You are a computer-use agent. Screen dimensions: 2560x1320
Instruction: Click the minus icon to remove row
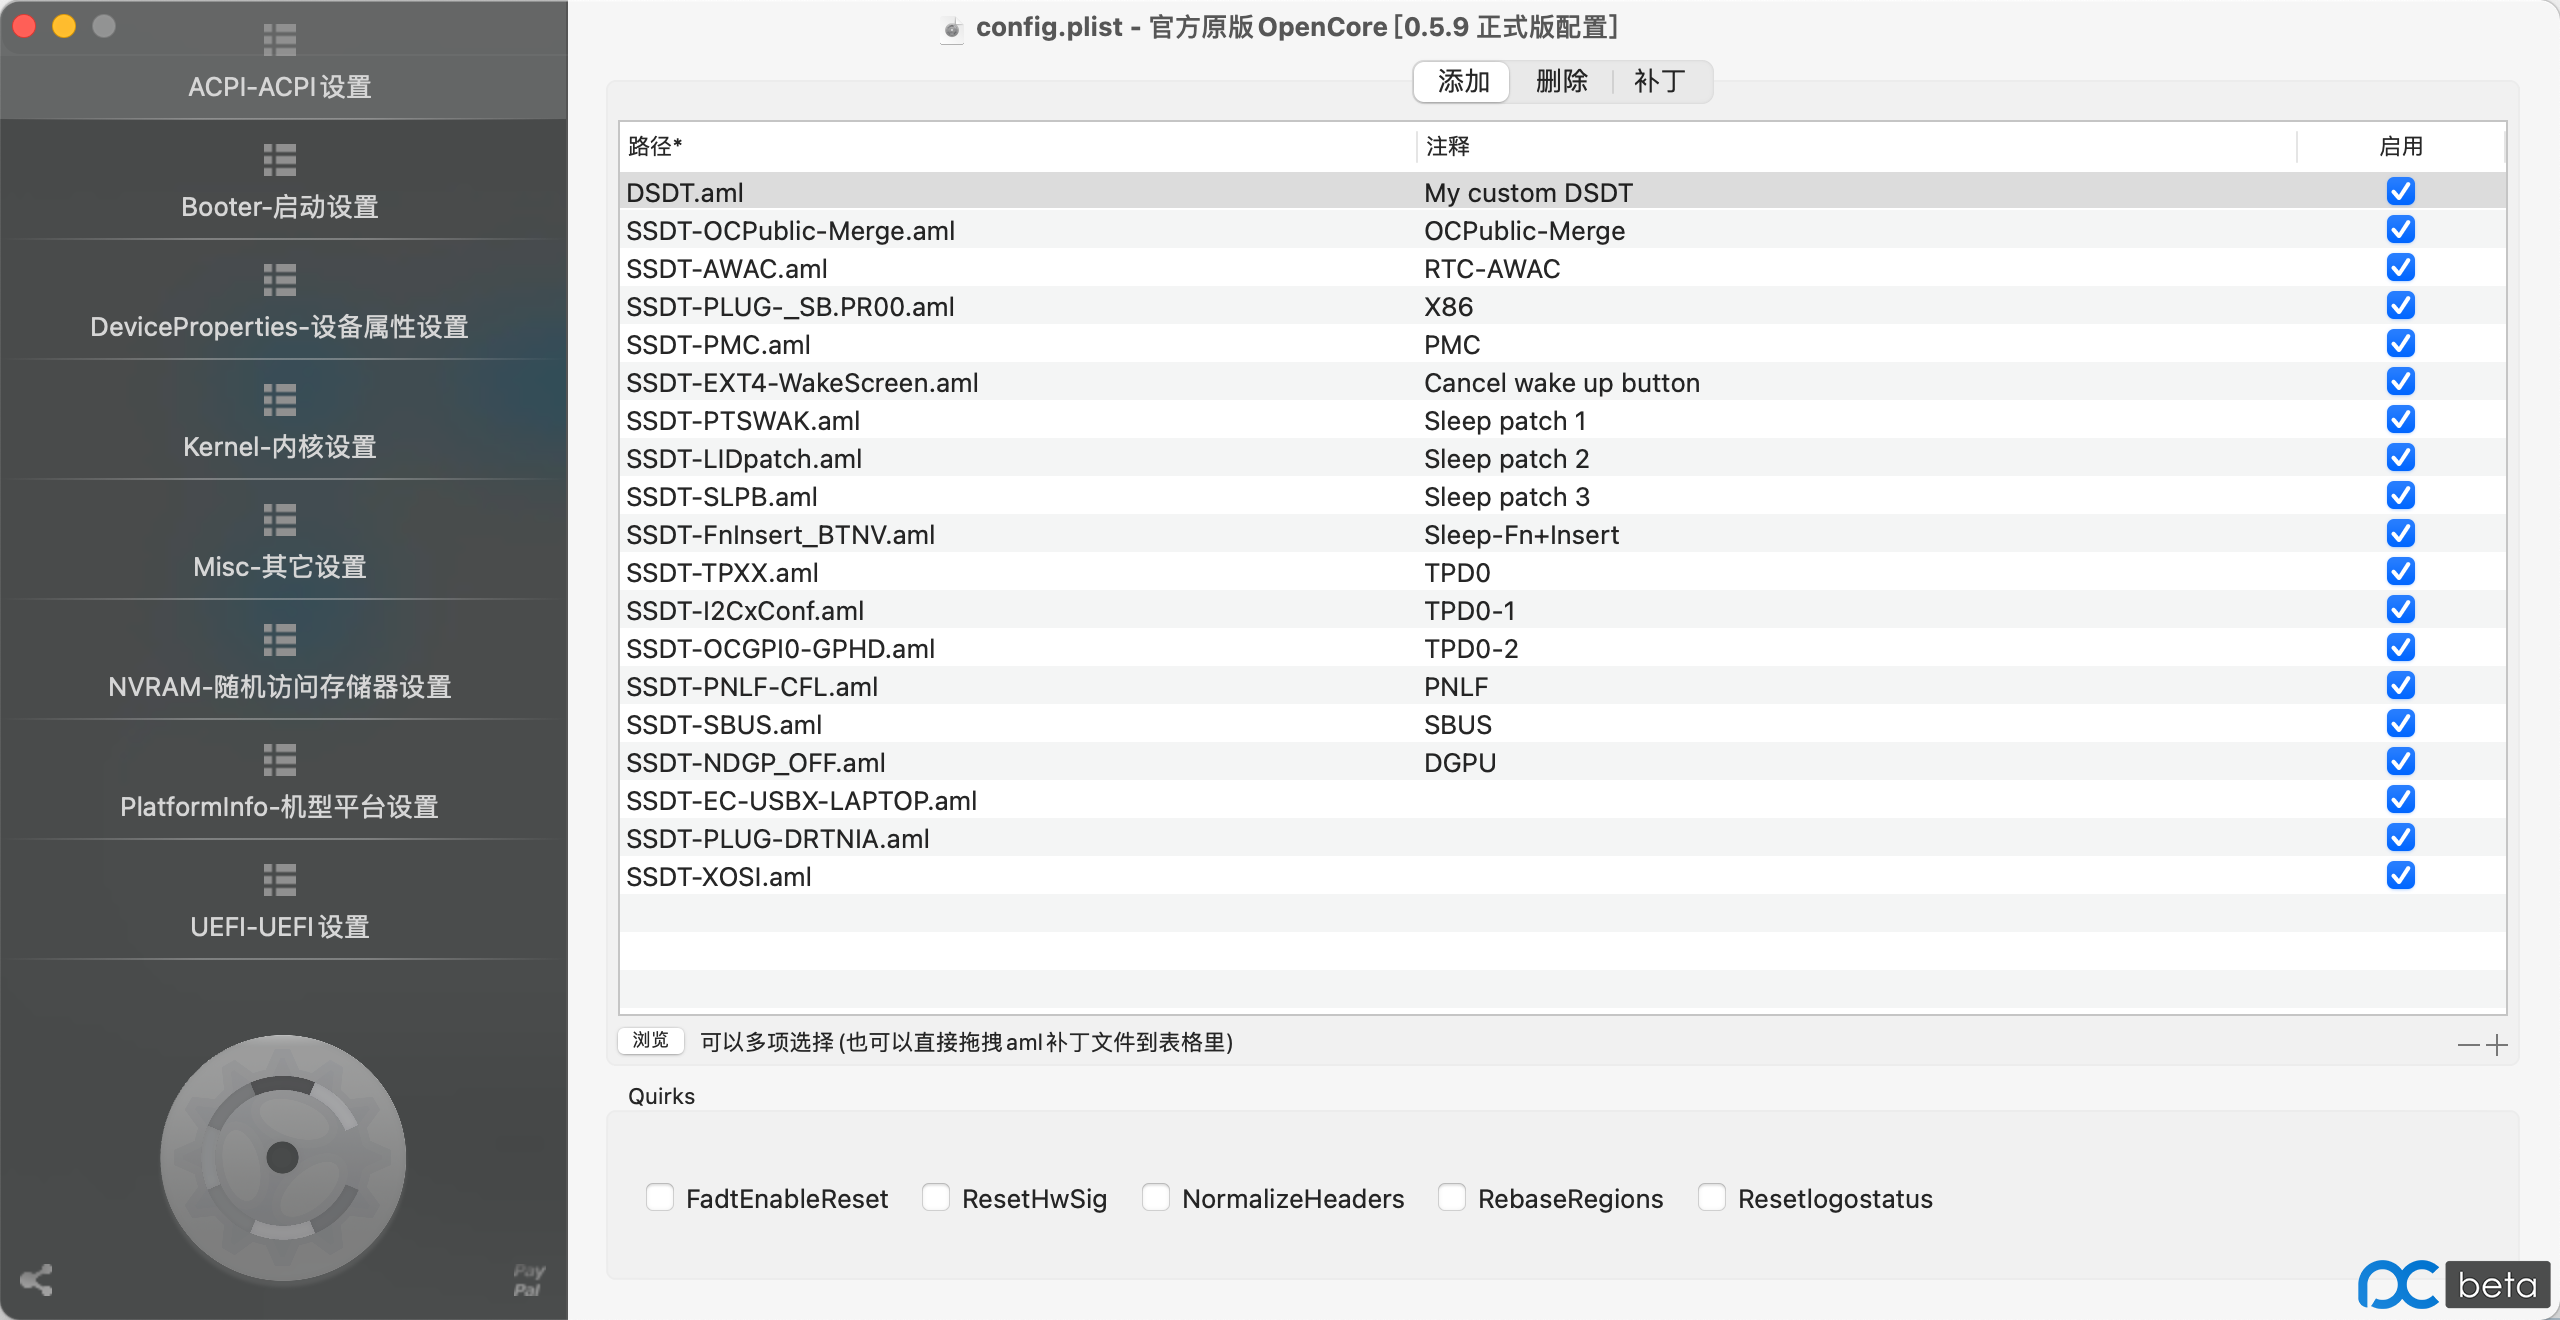coord(2469,1045)
